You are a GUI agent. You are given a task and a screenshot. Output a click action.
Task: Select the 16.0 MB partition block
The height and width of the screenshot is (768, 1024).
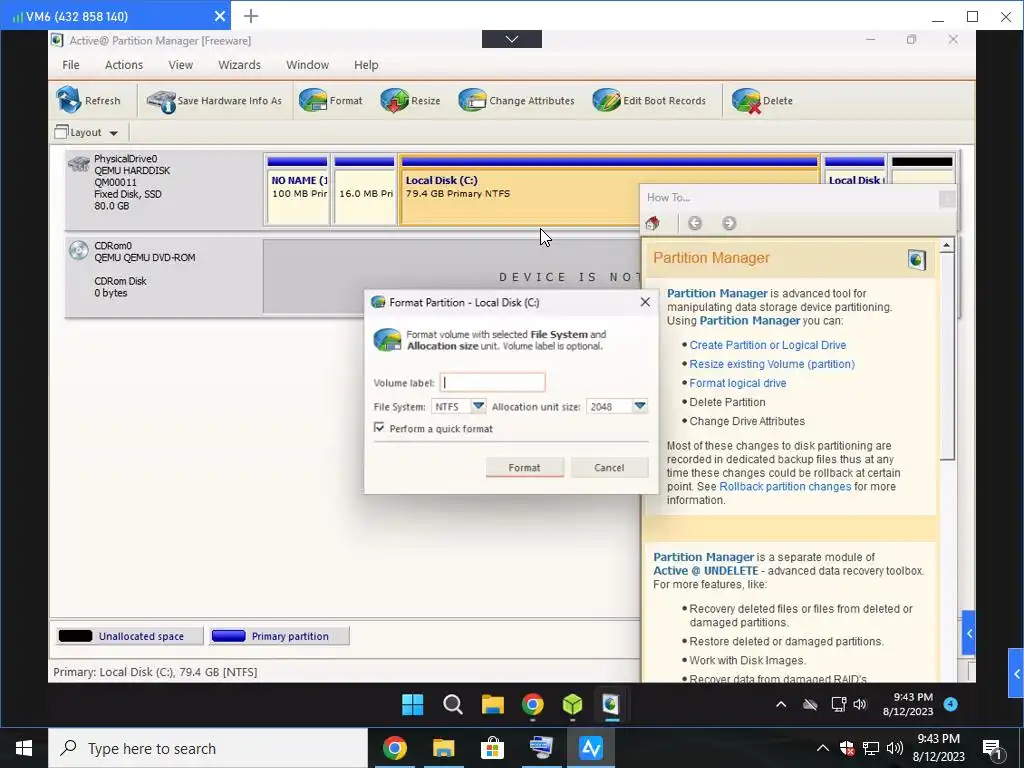click(x=364, y=189)
